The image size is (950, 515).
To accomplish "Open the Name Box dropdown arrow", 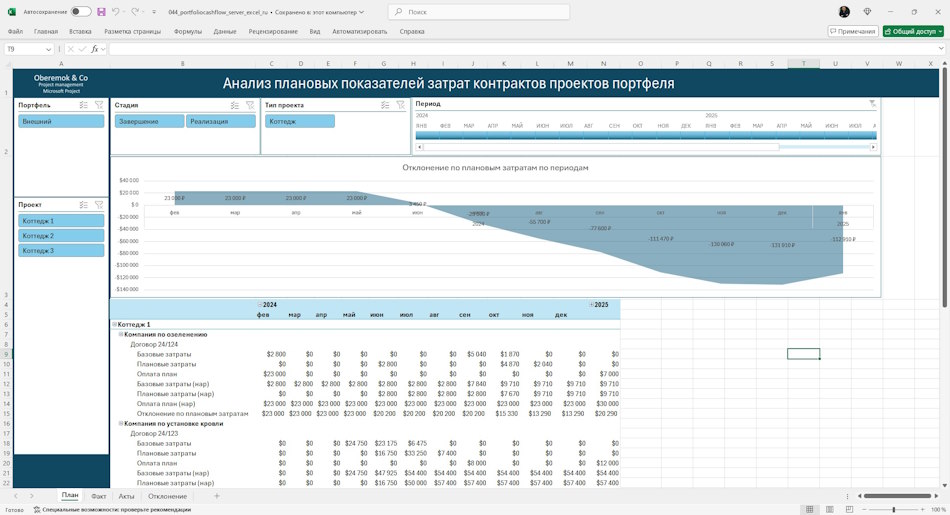I will [48, 49].
